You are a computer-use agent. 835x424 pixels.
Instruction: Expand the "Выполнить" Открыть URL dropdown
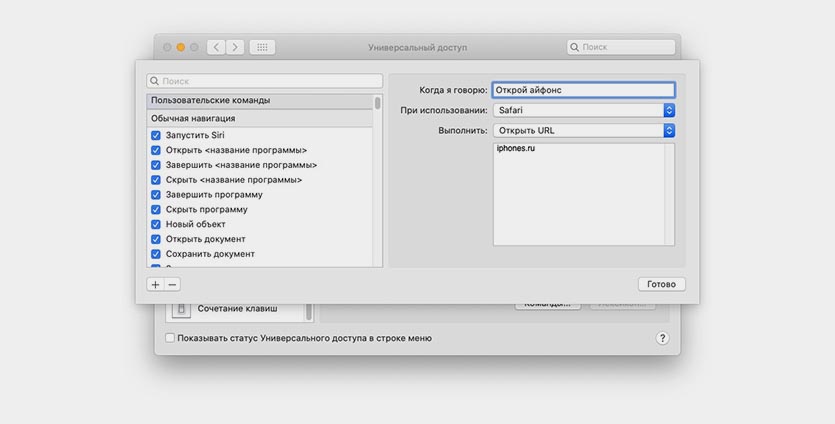point(584,130)
